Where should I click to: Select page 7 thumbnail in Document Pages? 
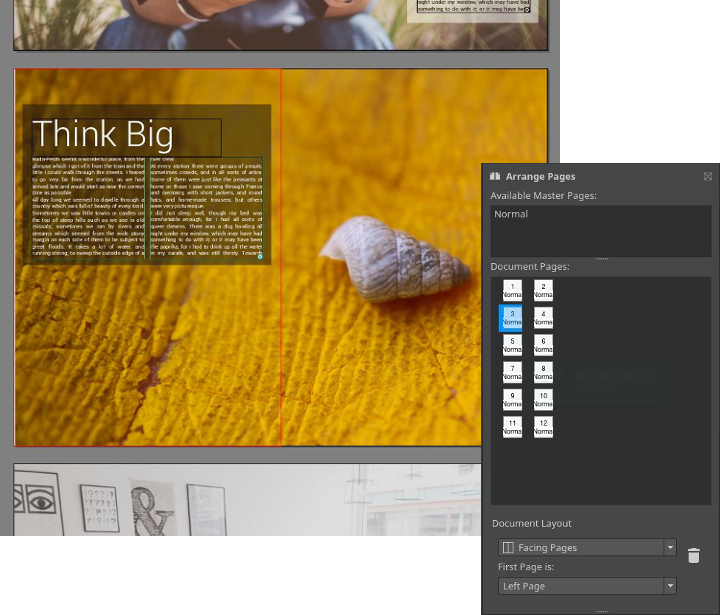[512, 373]
